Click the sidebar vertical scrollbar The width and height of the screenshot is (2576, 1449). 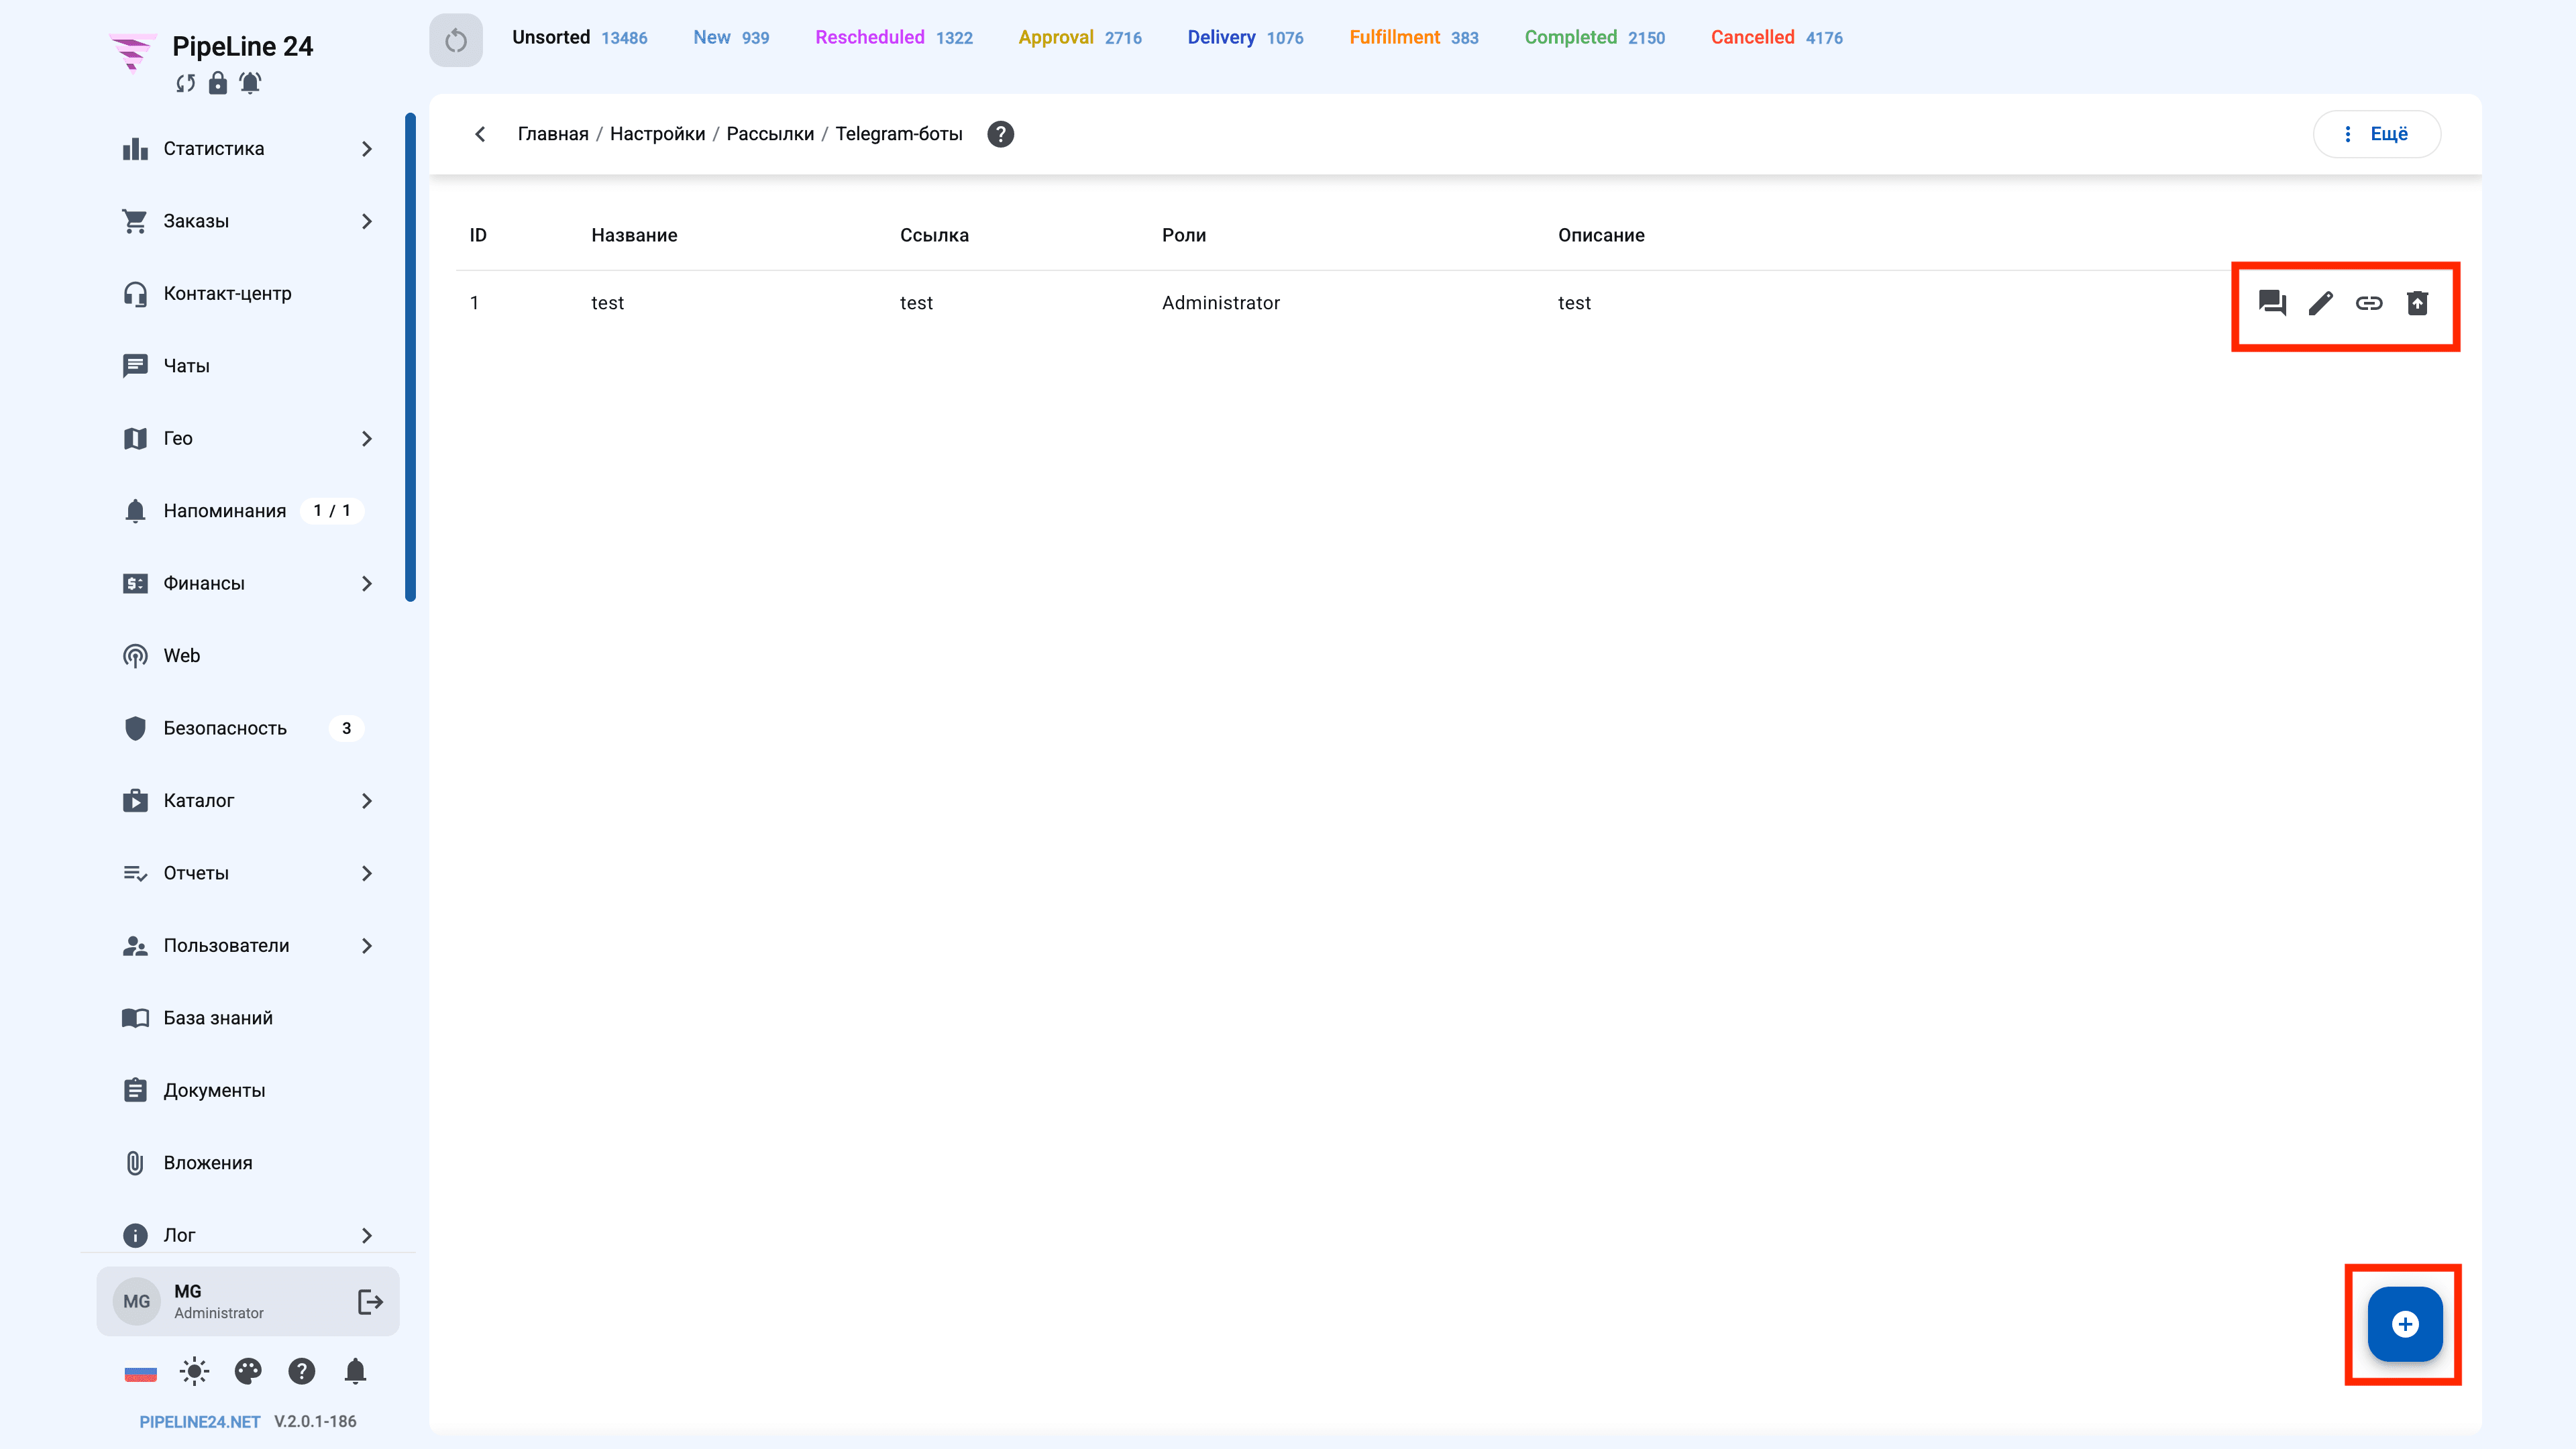(x=410, y=357)
